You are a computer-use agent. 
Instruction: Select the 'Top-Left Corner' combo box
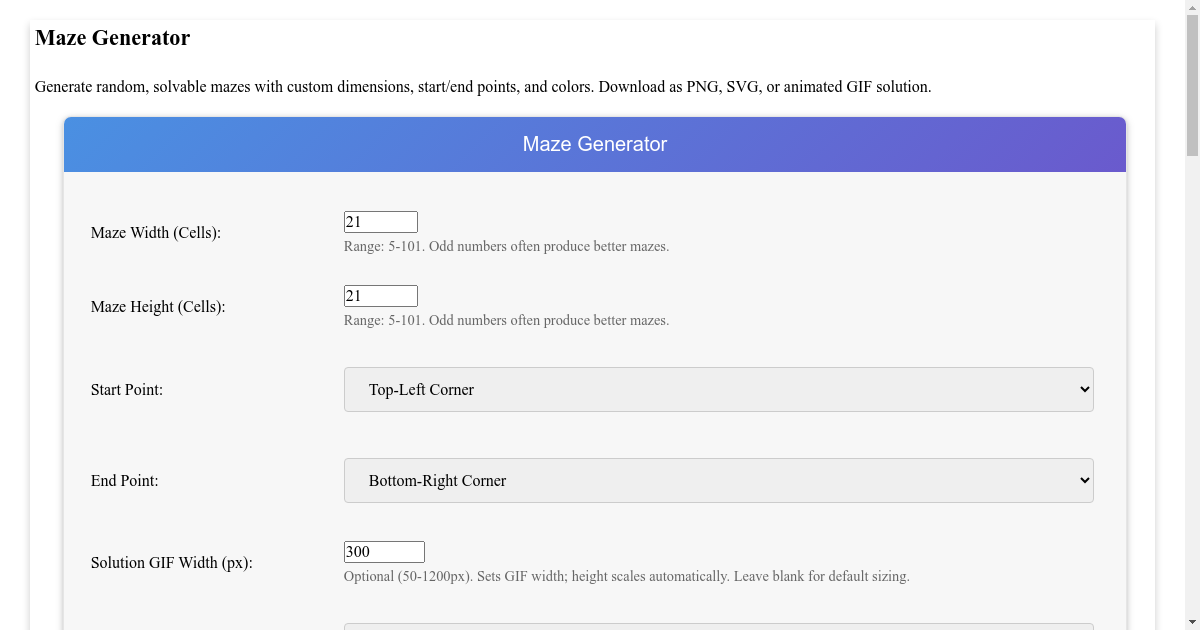(718, 389)
